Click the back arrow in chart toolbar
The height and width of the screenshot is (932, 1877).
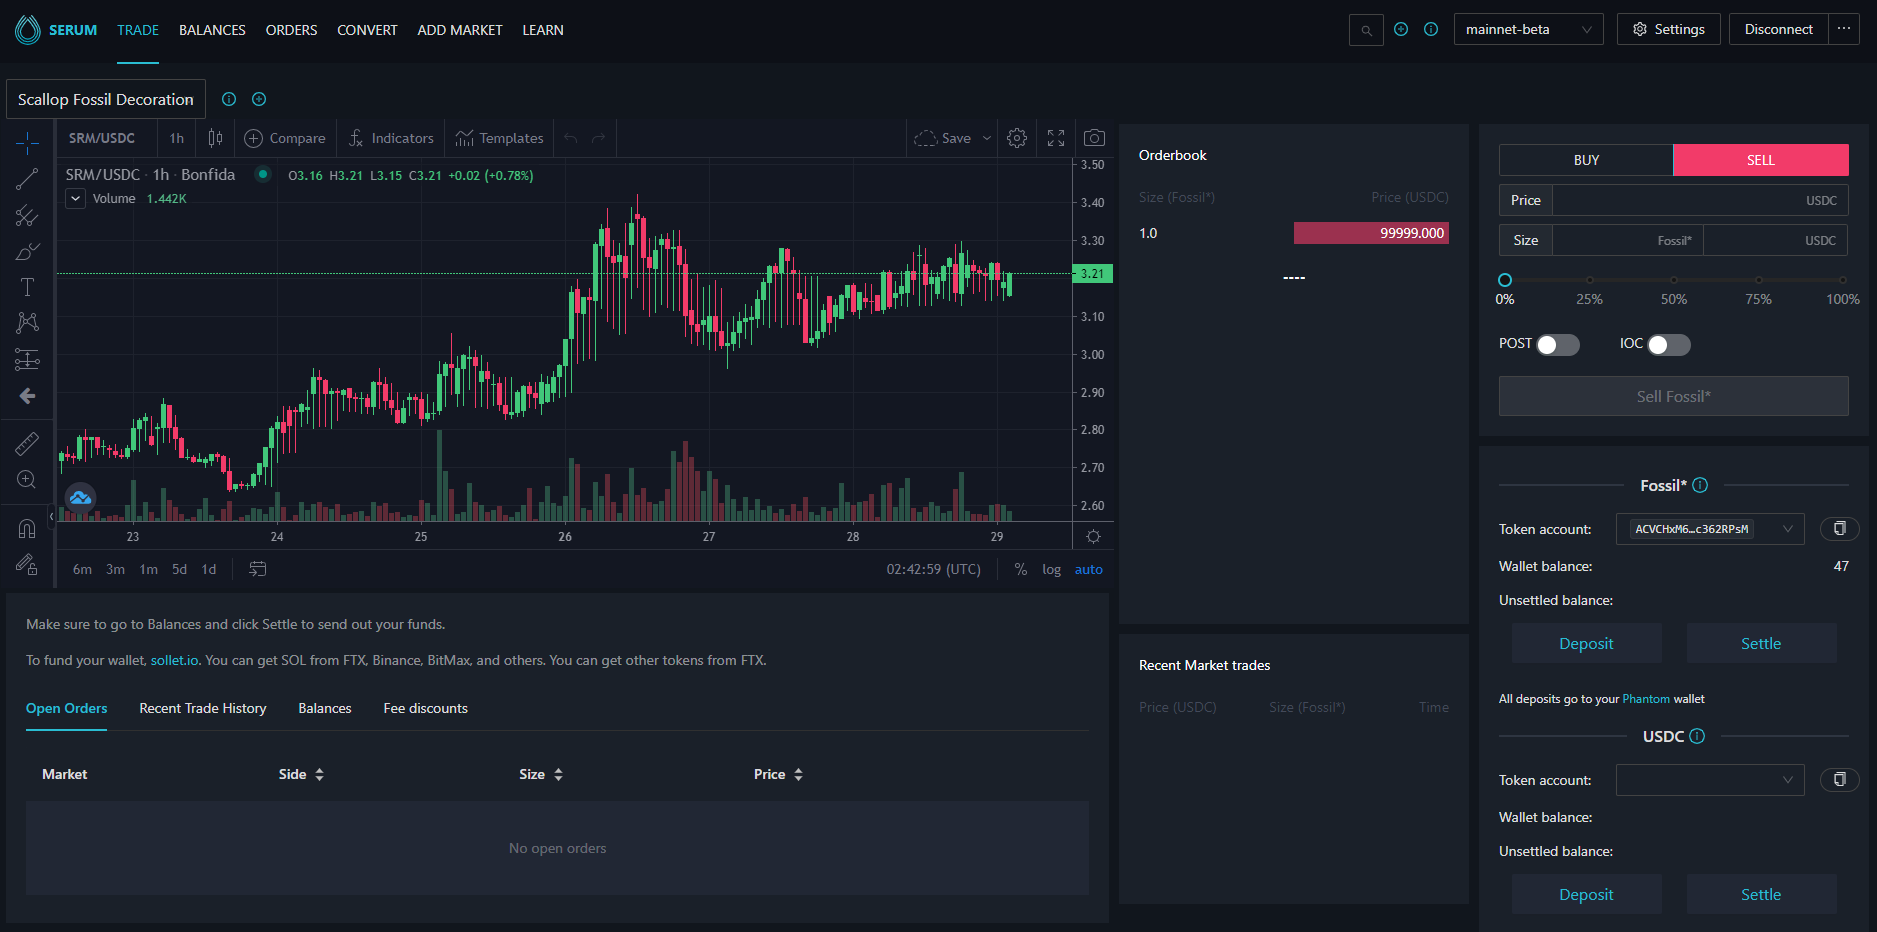[27, 396]
